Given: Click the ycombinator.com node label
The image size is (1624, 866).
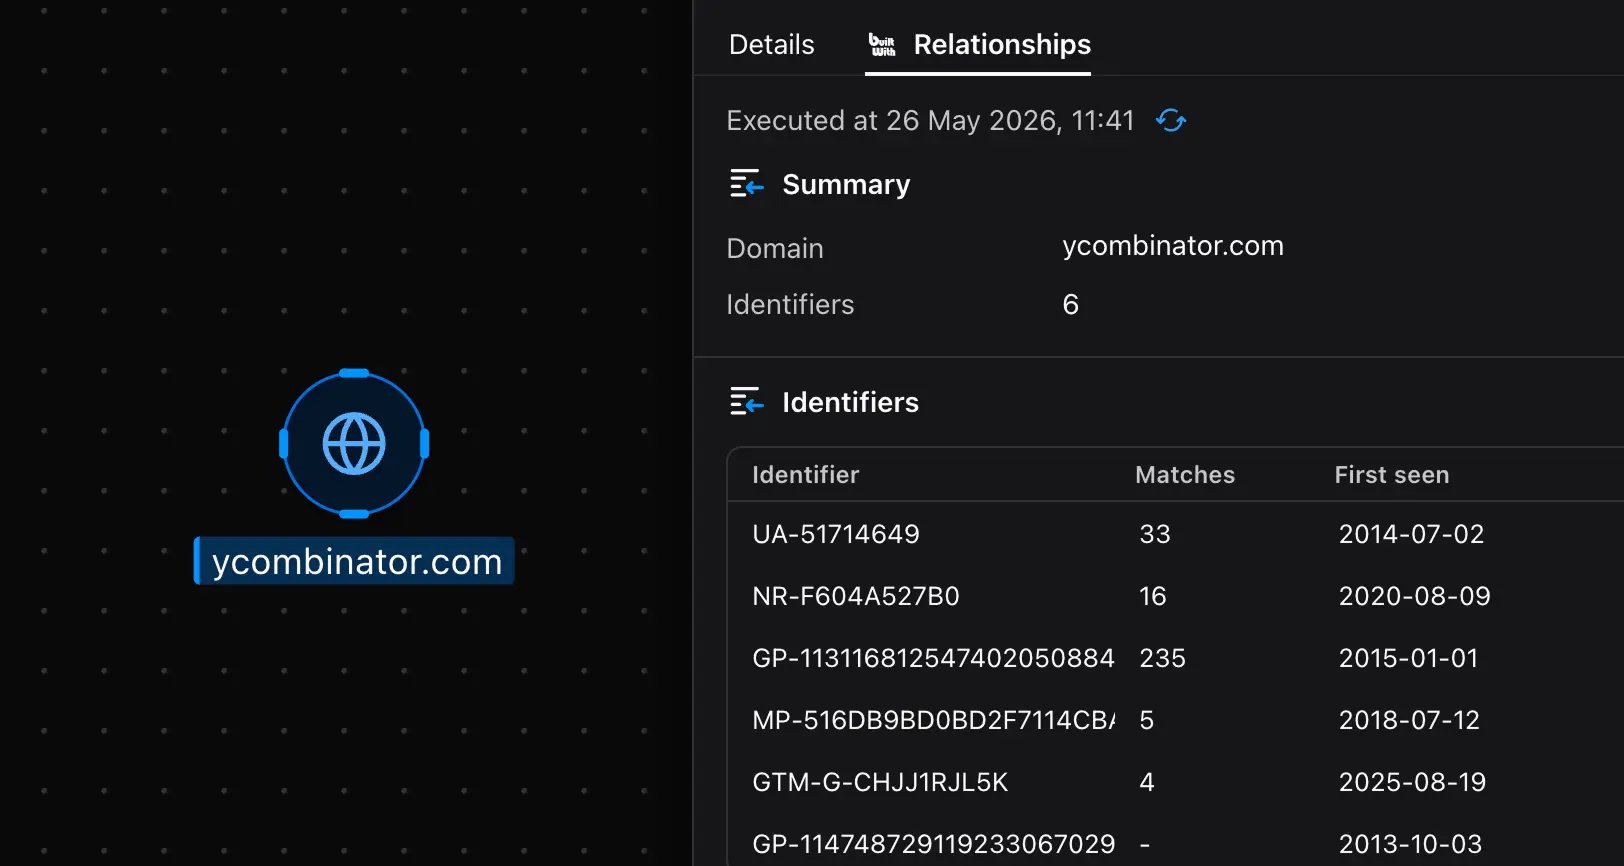Looking at the screenshot, I should [354, 561].
